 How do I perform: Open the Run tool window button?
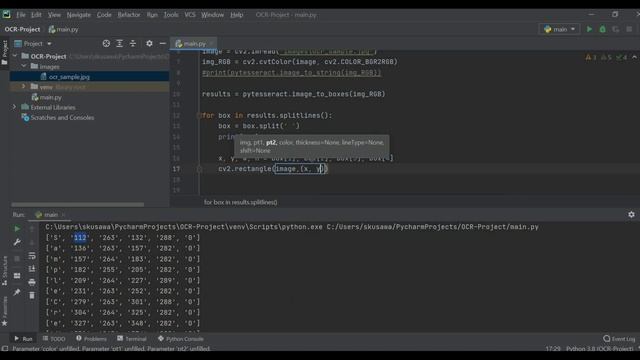[23, 339]
